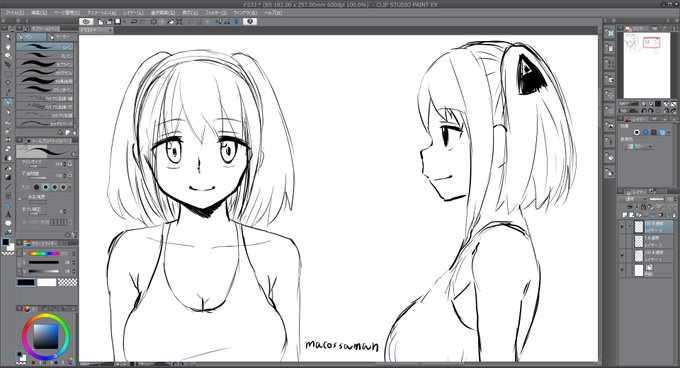The image size is (680, 368).
Task: Pick the black main color swatch under sliders
Action: pos(26,282)
